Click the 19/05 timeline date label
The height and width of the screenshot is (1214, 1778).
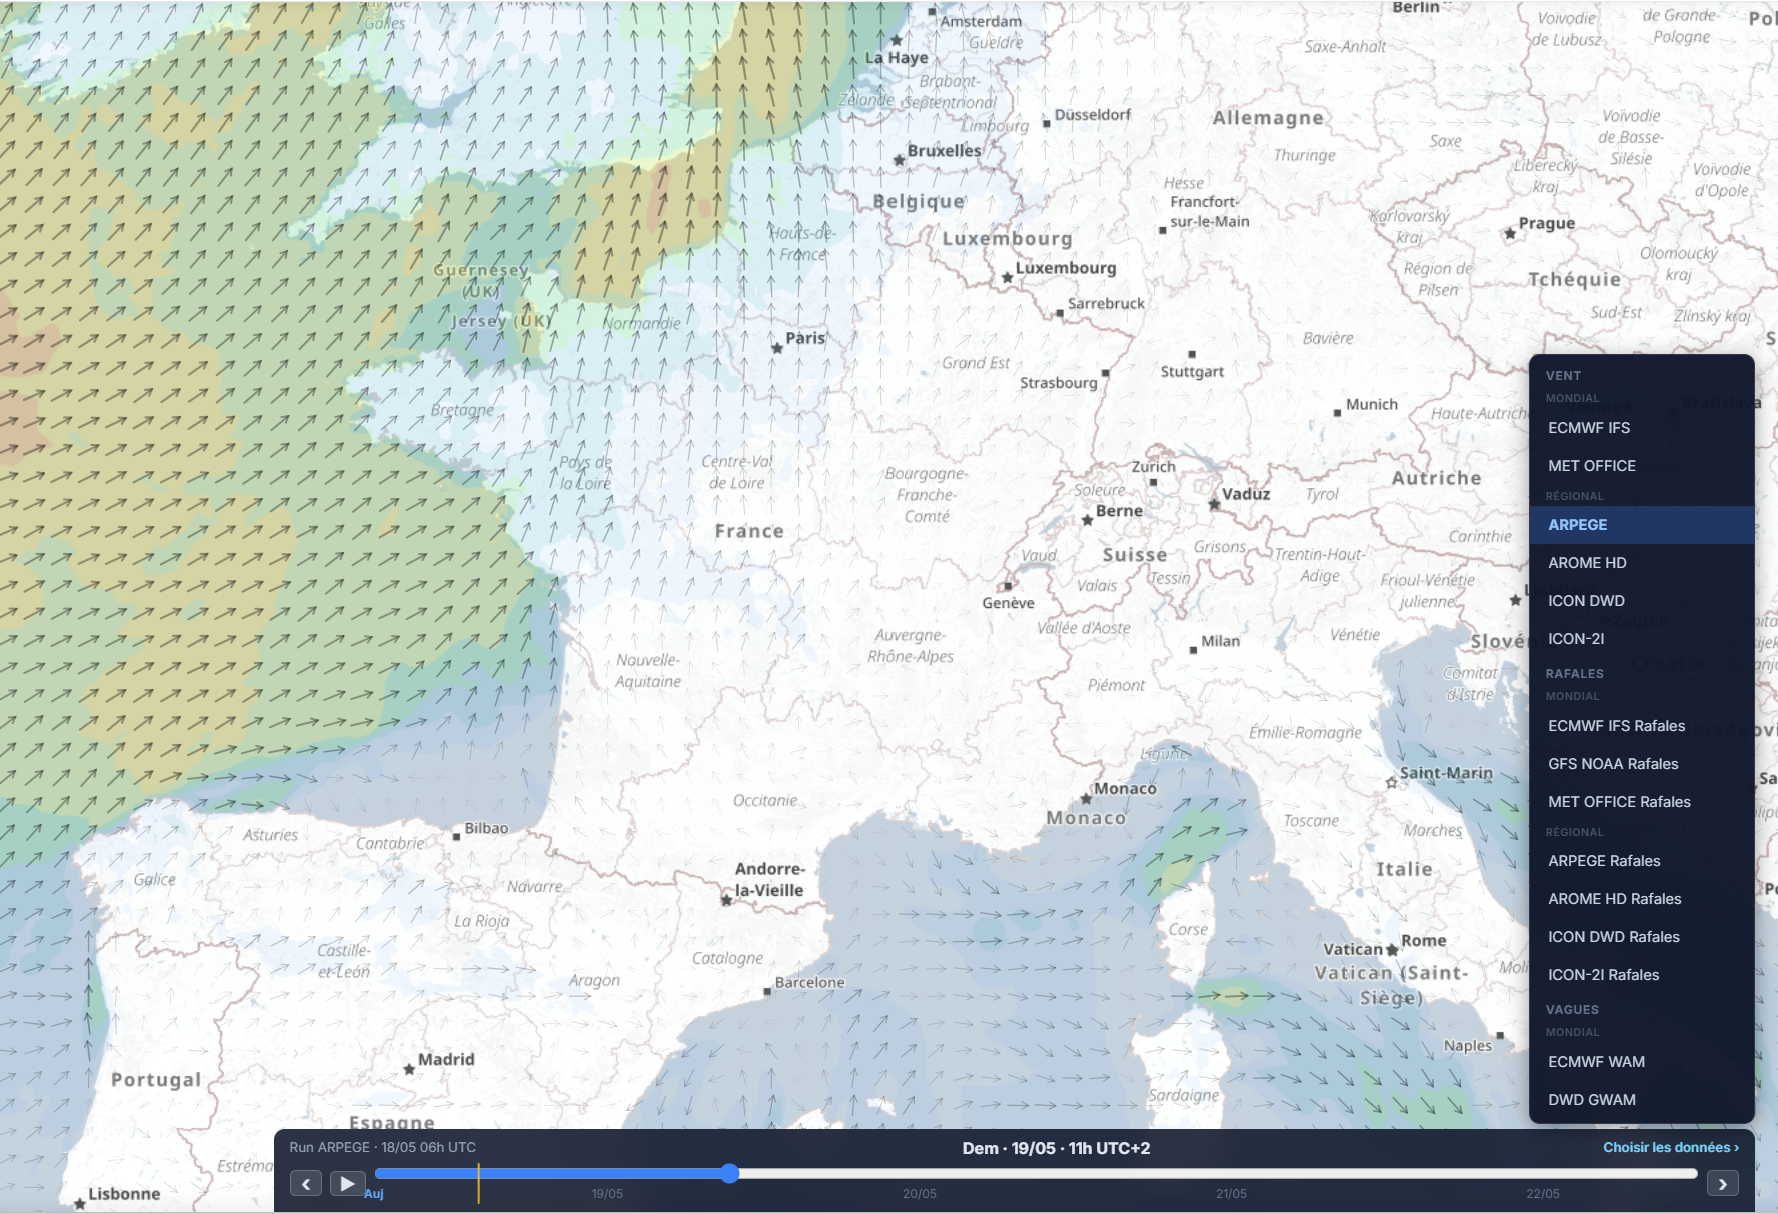607,1194
